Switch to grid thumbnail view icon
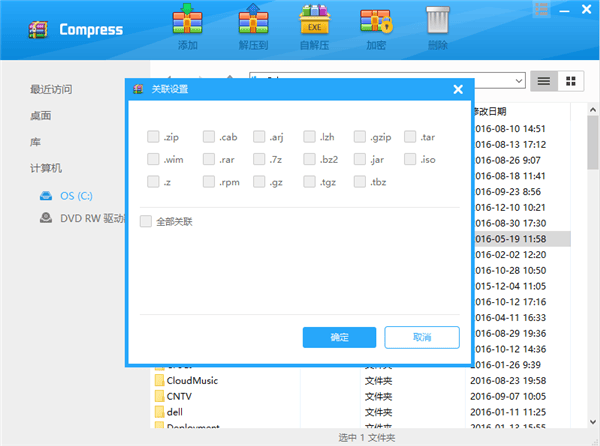The width and height of the screenshot is (600, 446). click(571, 80)
